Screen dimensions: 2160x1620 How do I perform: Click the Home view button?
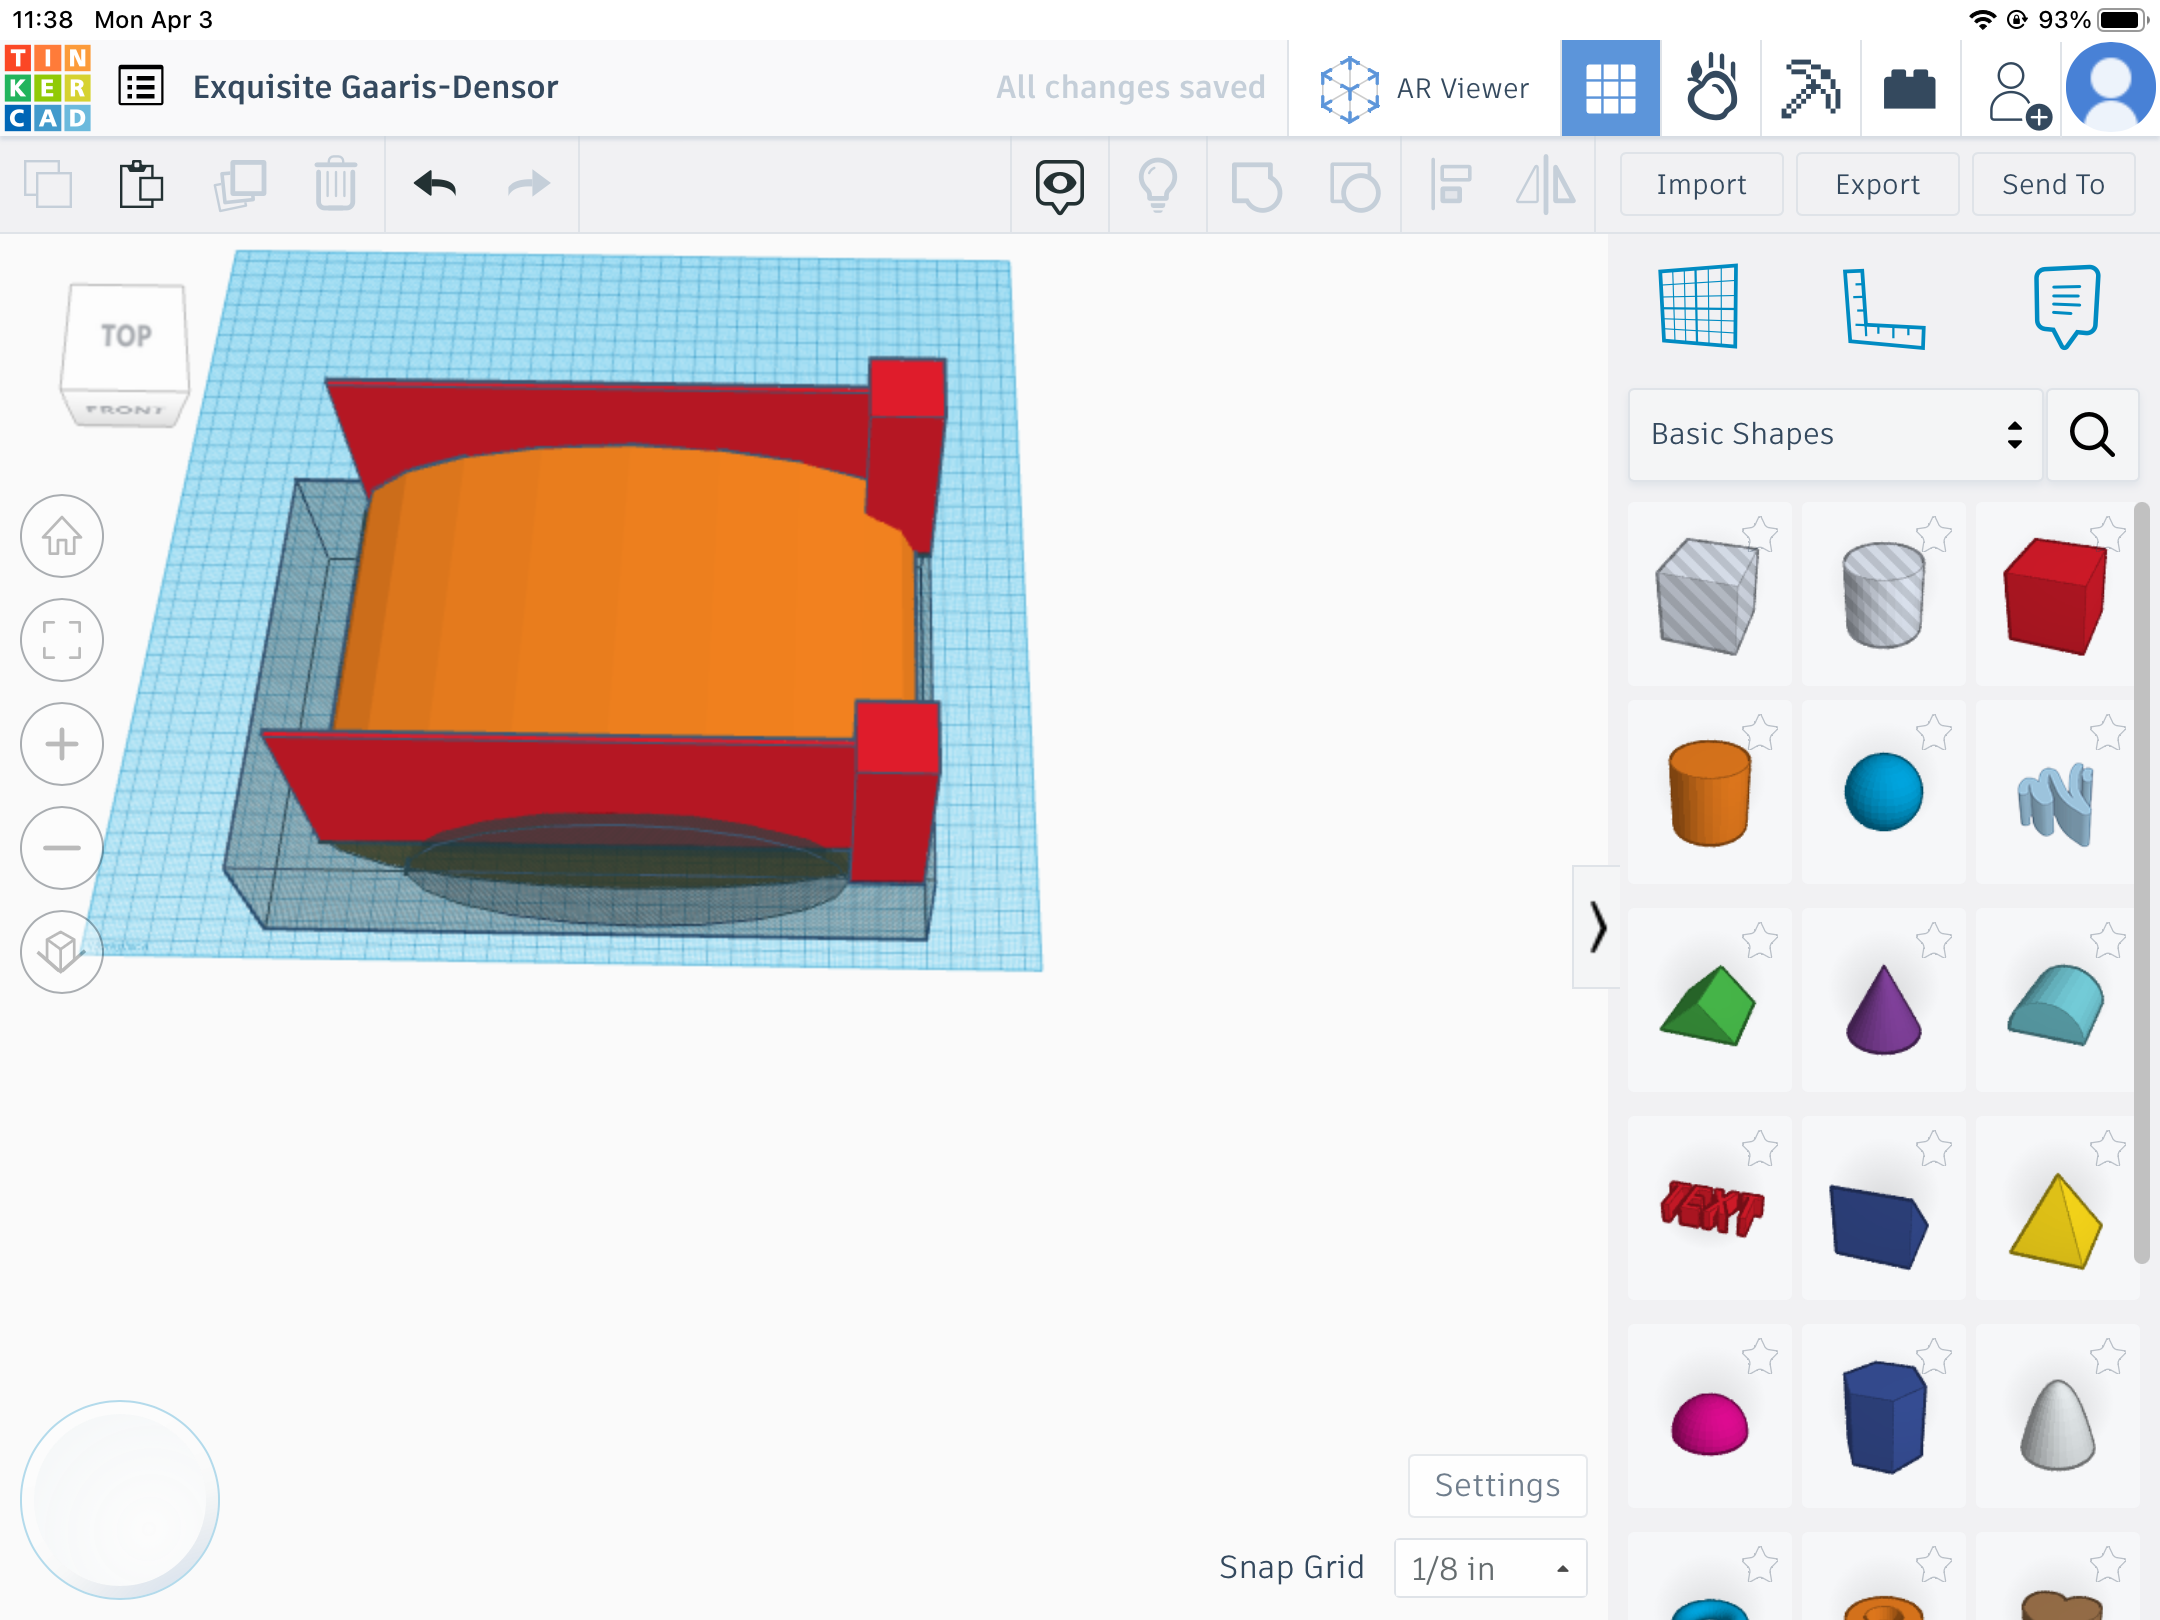(x=62, y=537)
